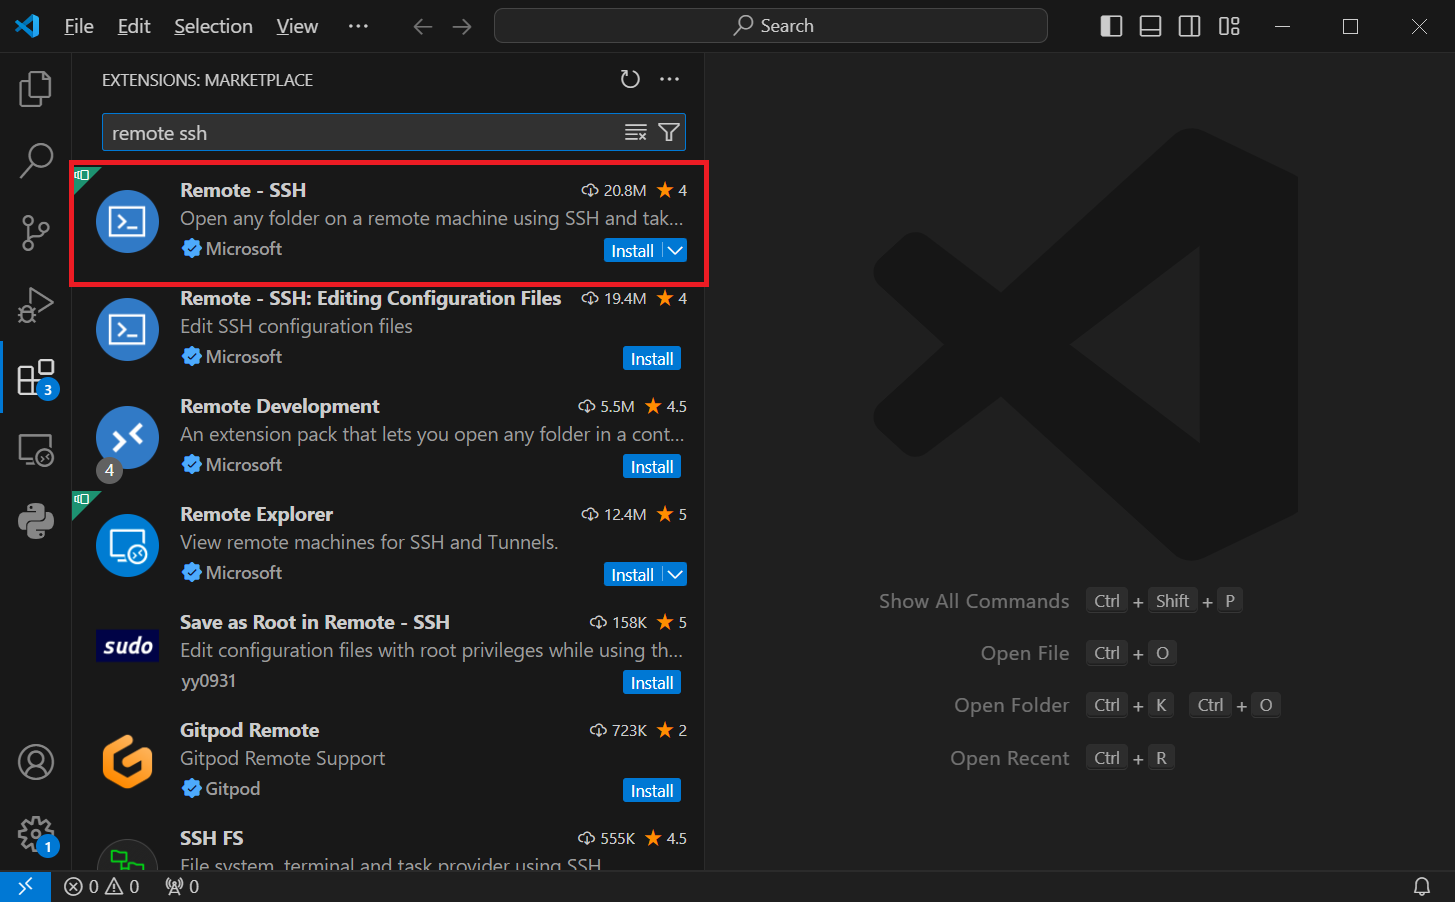The image size is (1455, 902).
Task: Open the Explorer view in activity bar
Action: 35,89
